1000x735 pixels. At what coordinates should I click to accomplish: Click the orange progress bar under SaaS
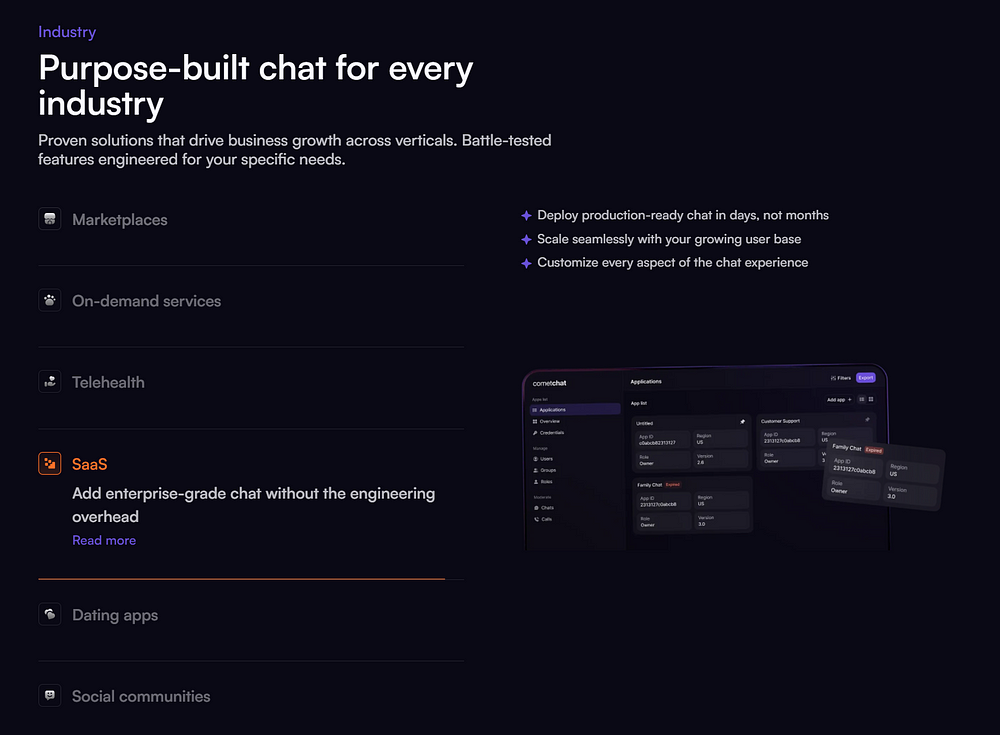point(242,579)
